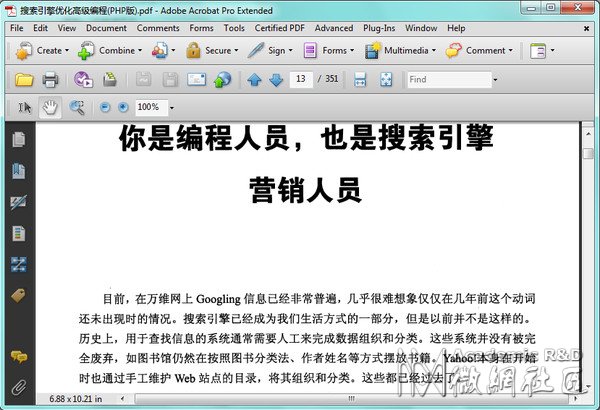Screen dimensions: 600x410
Task: Click the Upload globe icon
Action: pyautogui.click(x=222, y=80)
